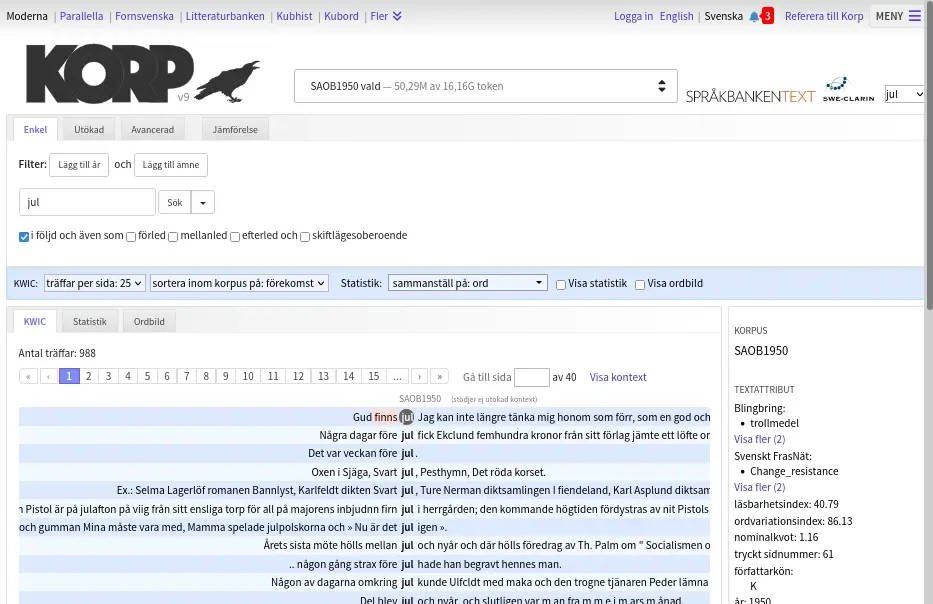Click the Visa kontext link
The image size is (933, 604).
click(618, 377)
